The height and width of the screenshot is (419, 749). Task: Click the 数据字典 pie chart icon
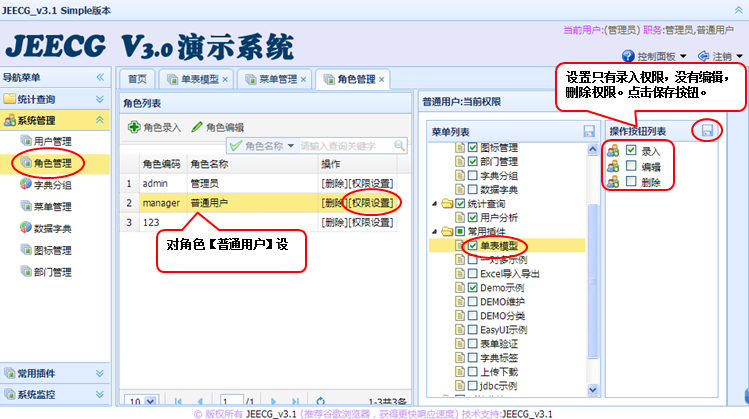pyautogui.click(x=26, y=227)
